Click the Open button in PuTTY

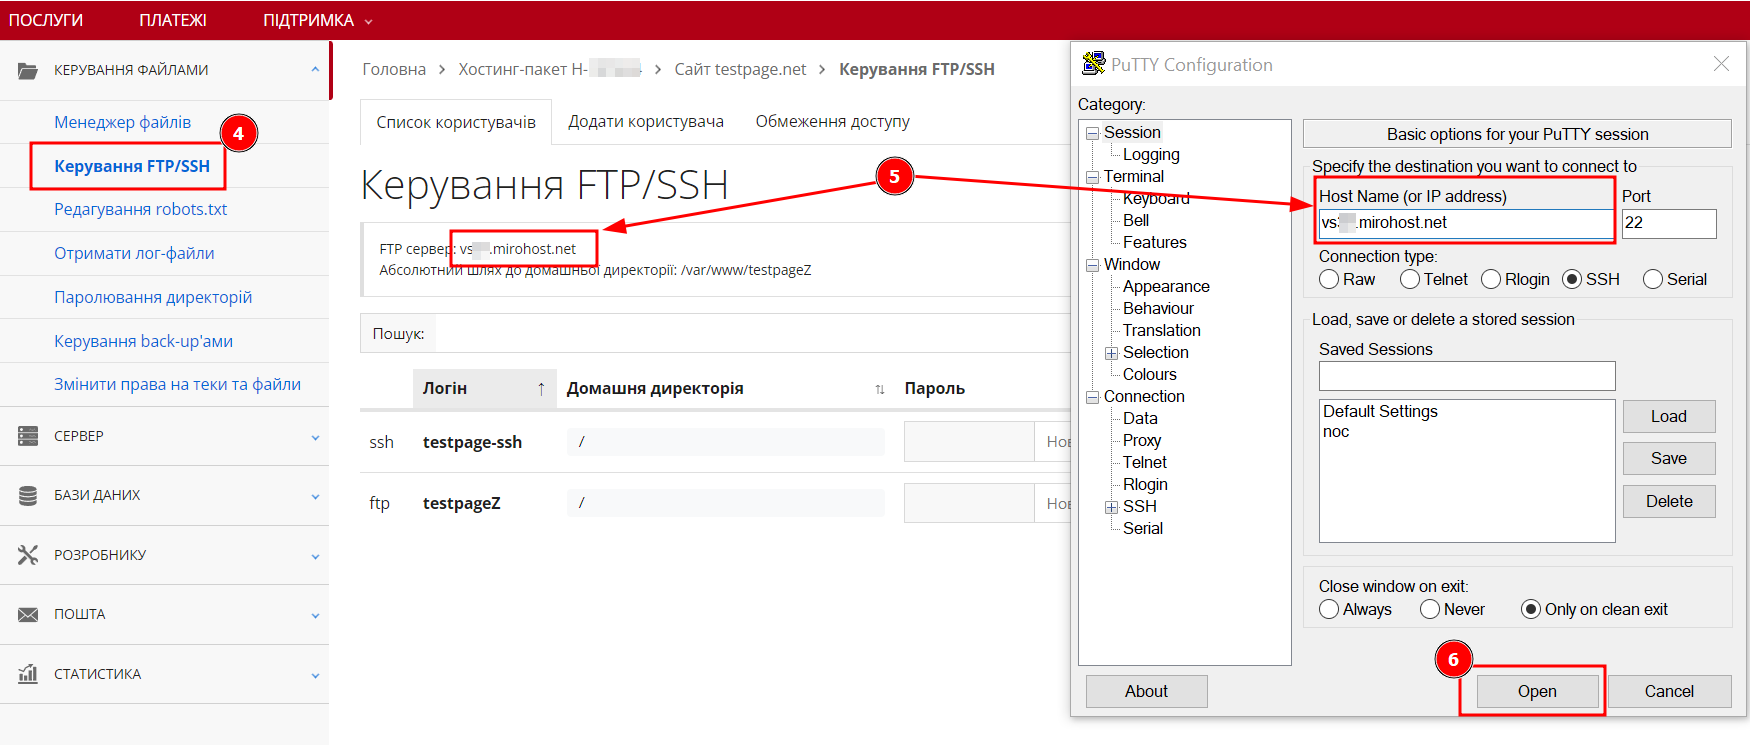point(1537,691)
